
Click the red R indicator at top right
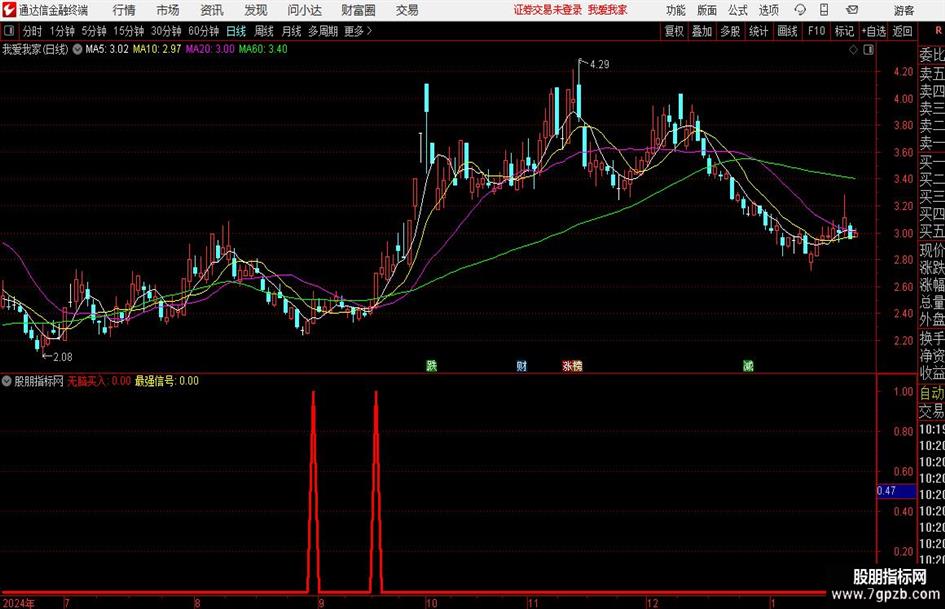[938, 31]
